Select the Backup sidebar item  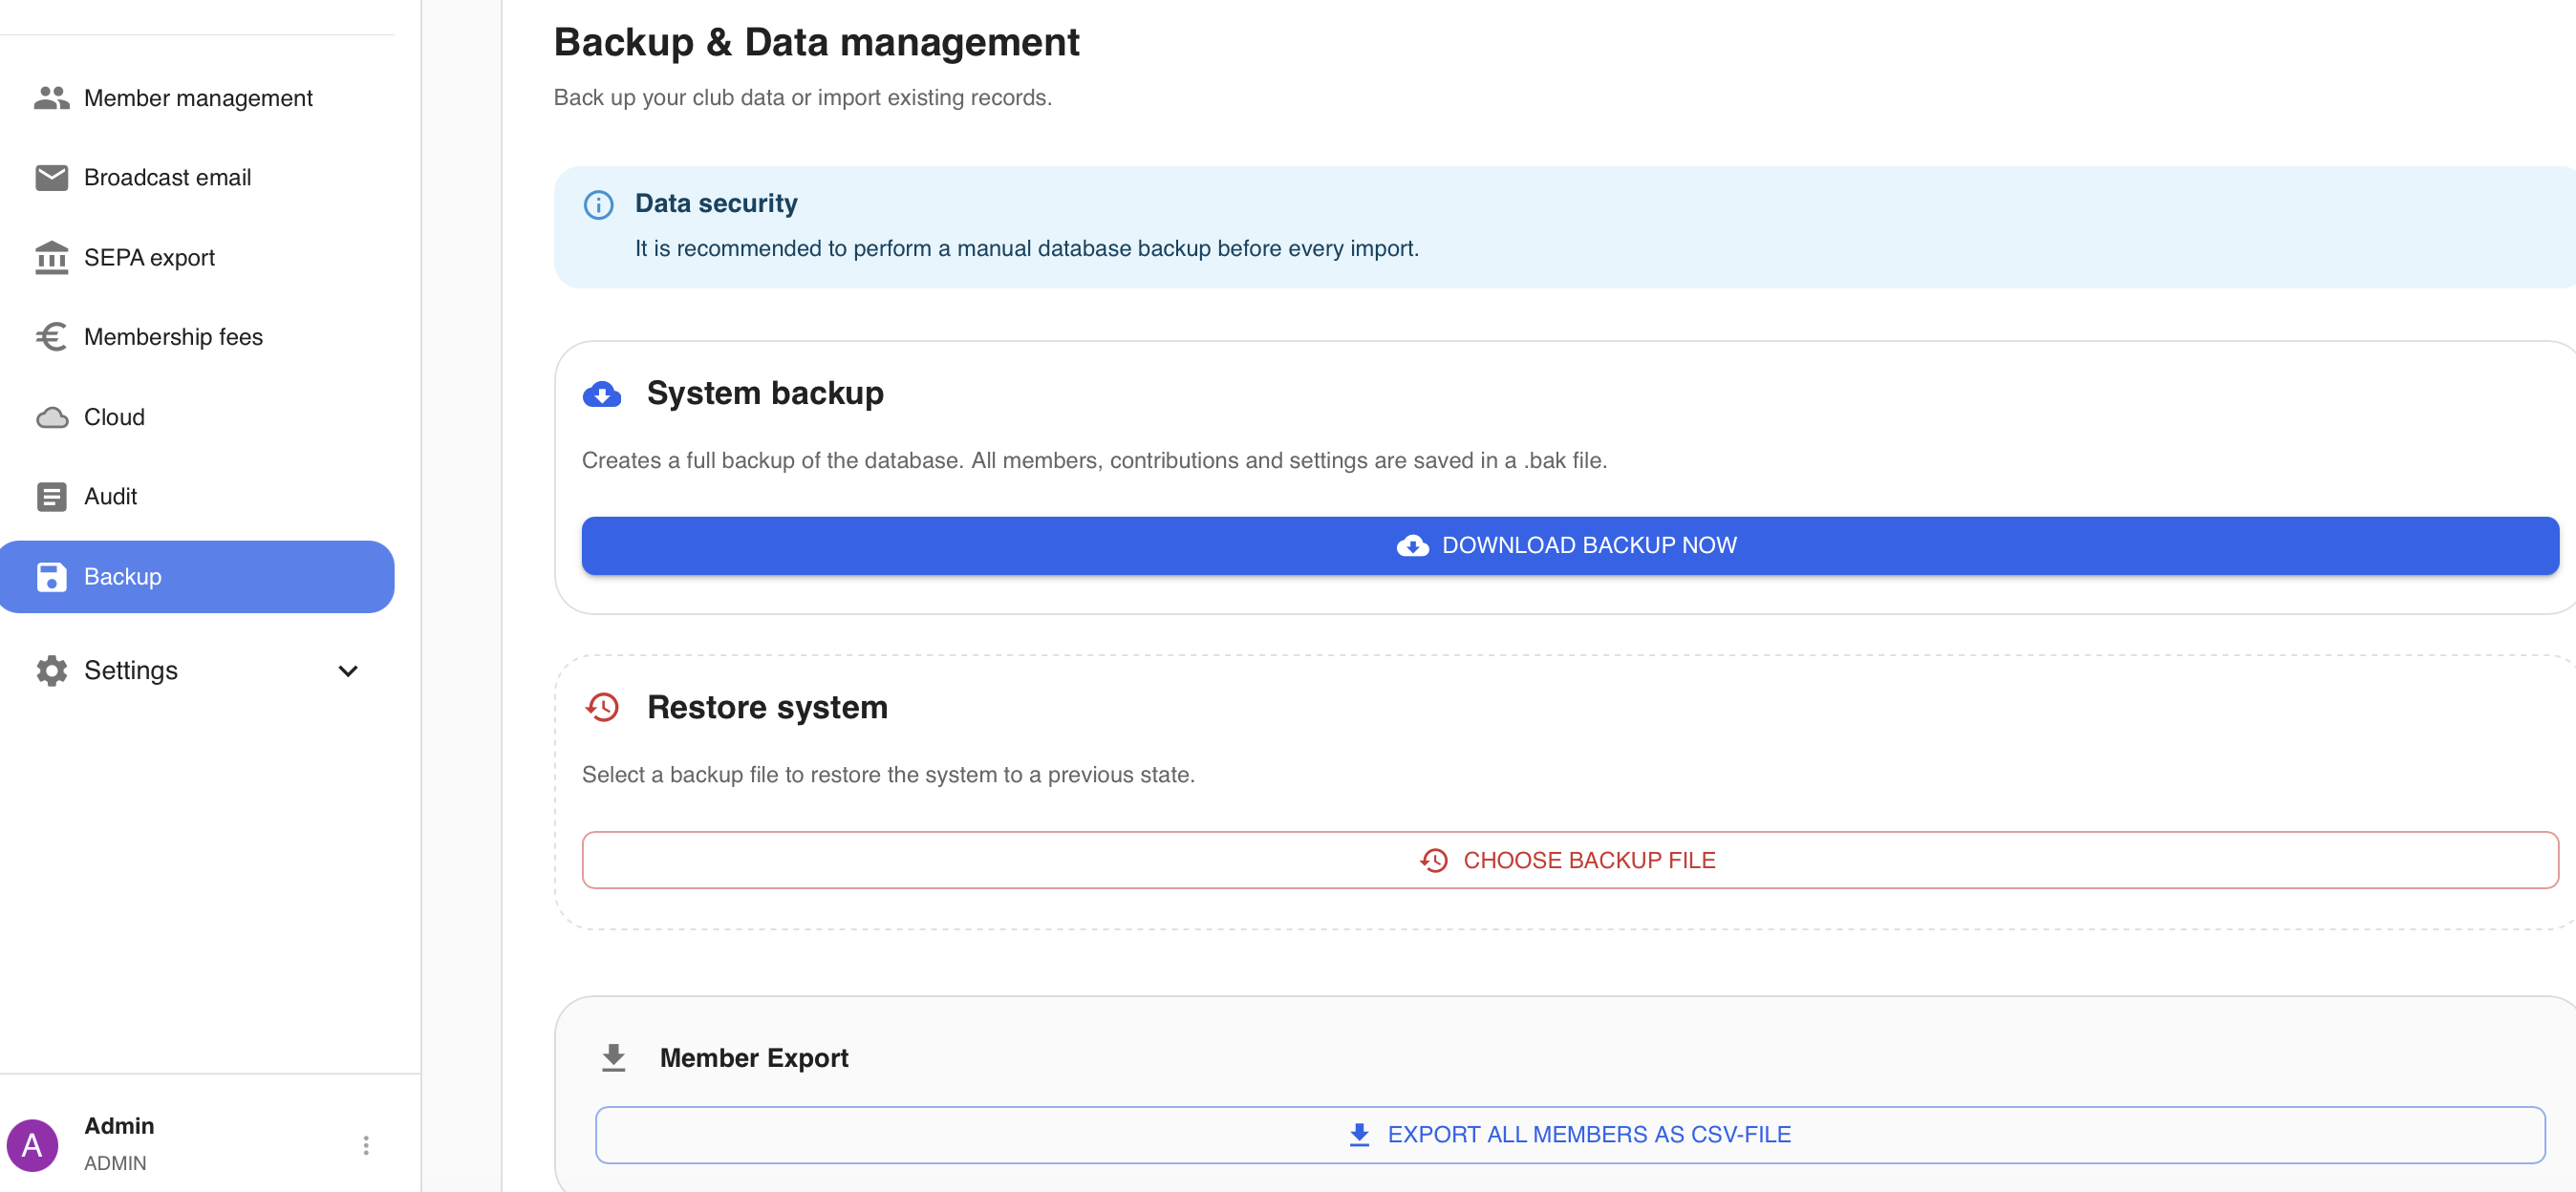point(197,577)
